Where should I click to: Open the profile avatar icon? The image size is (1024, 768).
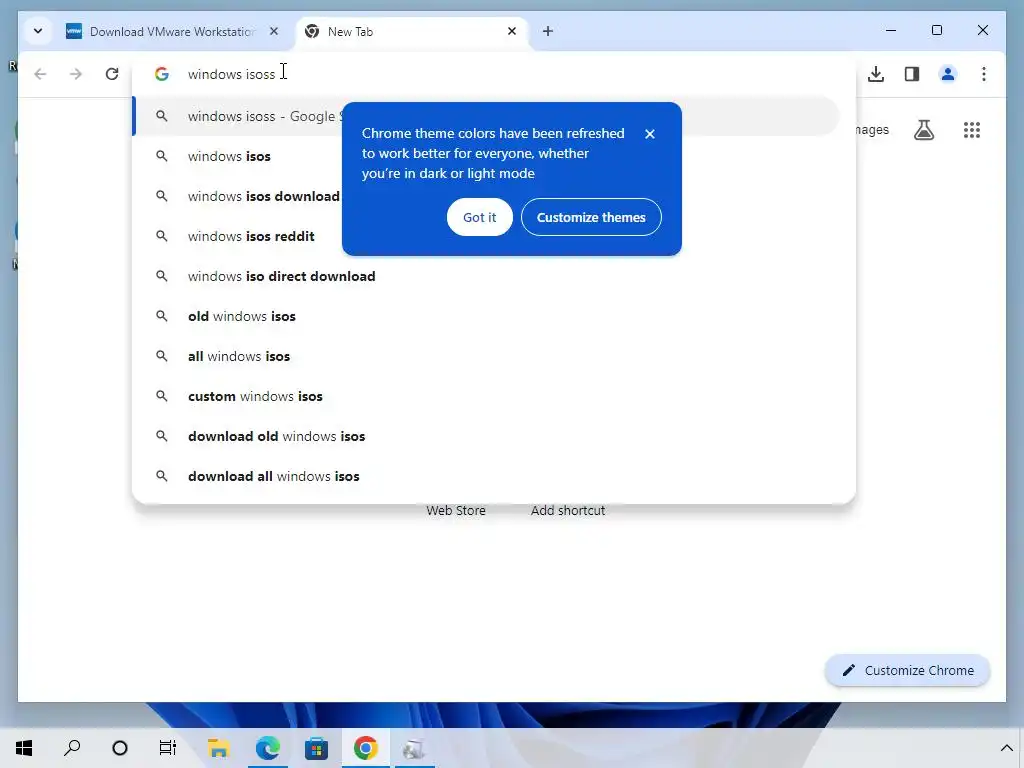coord(948,74)
